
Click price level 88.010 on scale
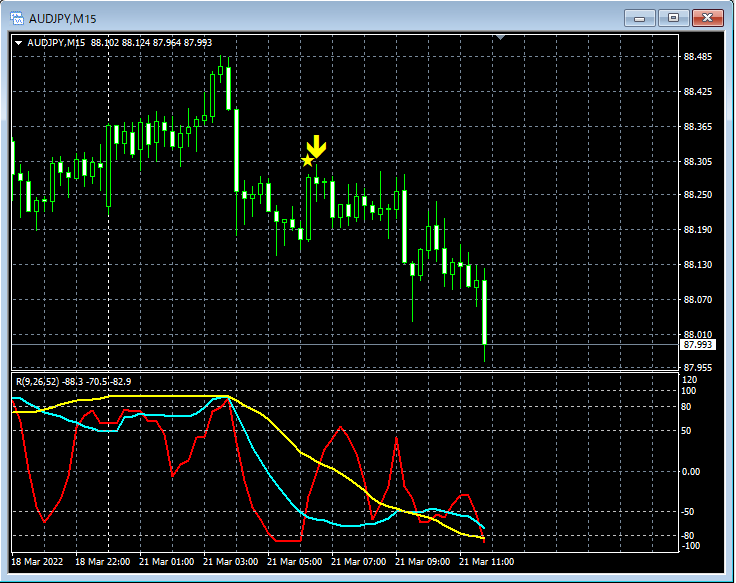pos(698,334)
